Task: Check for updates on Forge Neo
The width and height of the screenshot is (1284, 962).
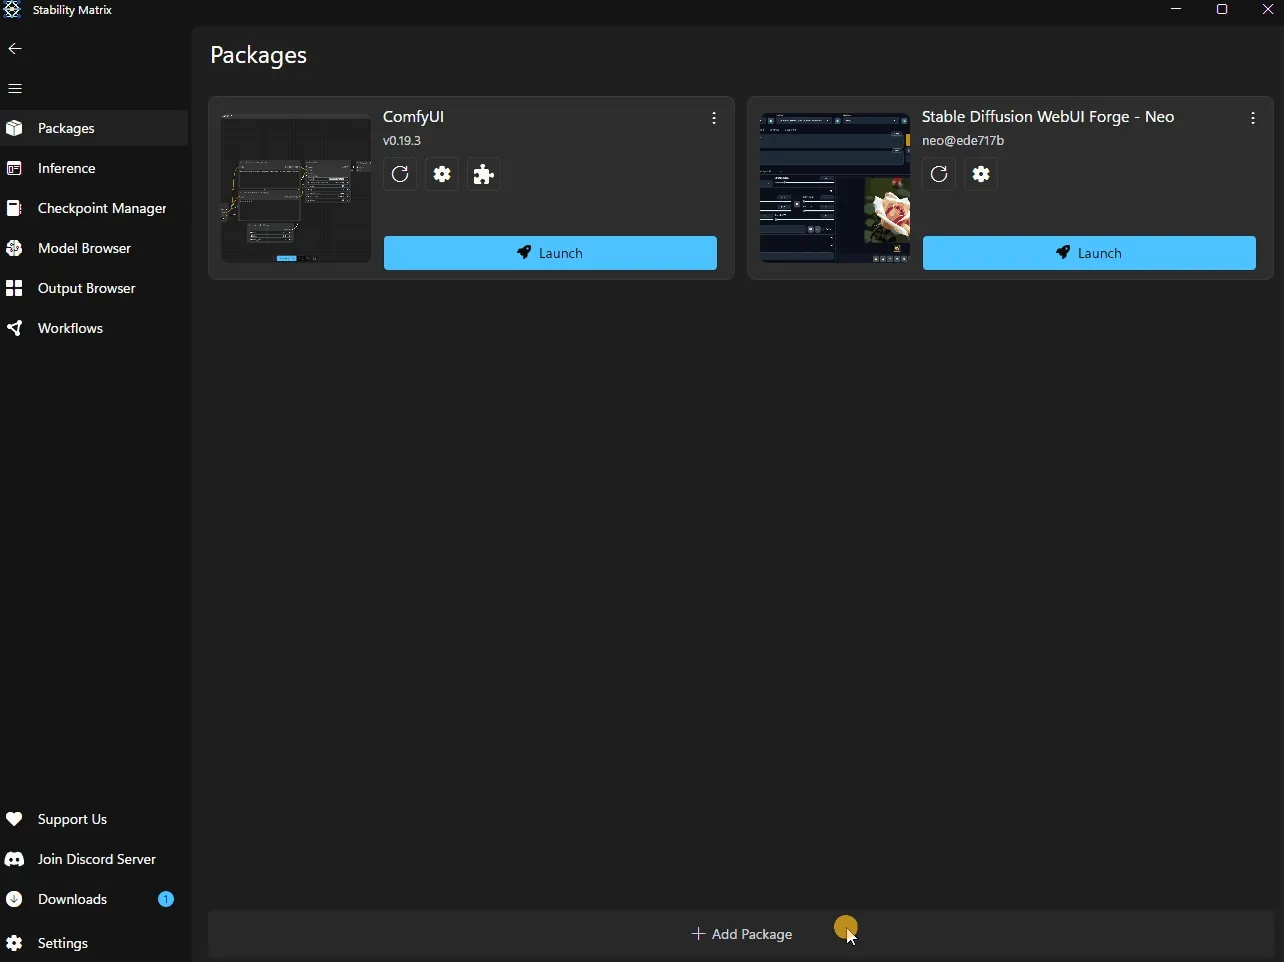Action: pyautogui.click(x=939, y=175)
